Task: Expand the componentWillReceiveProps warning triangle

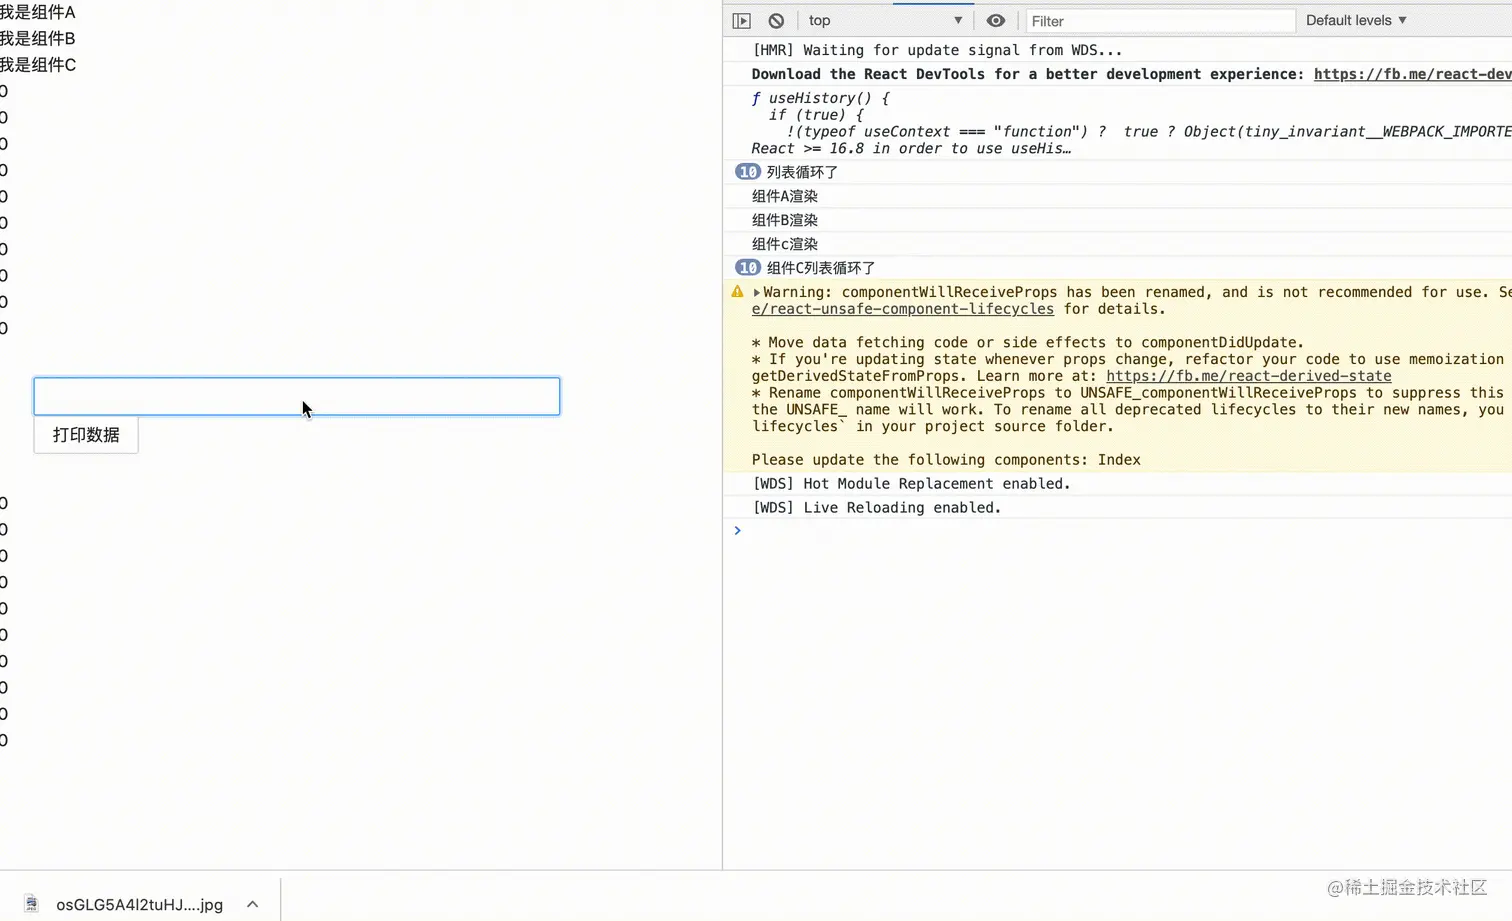Action: [757, 292]
